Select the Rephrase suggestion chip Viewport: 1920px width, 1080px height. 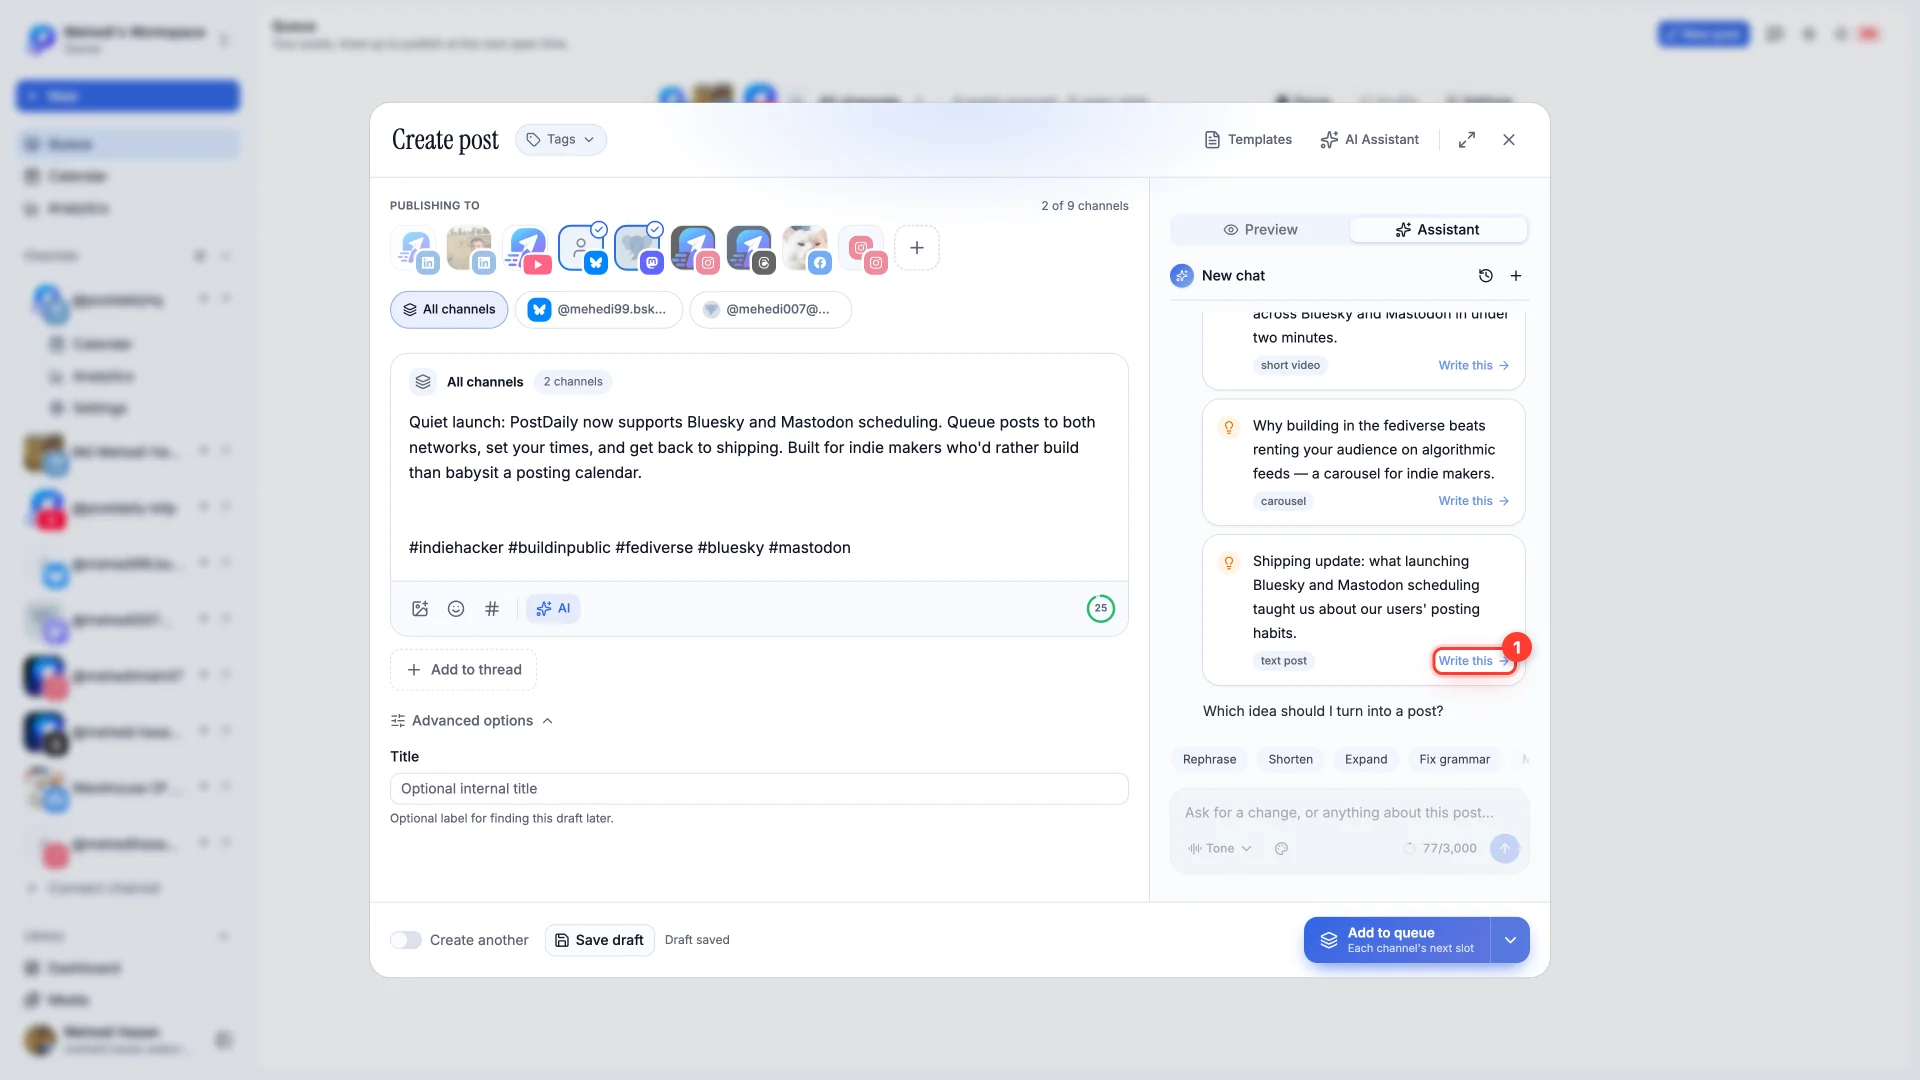1209,760
